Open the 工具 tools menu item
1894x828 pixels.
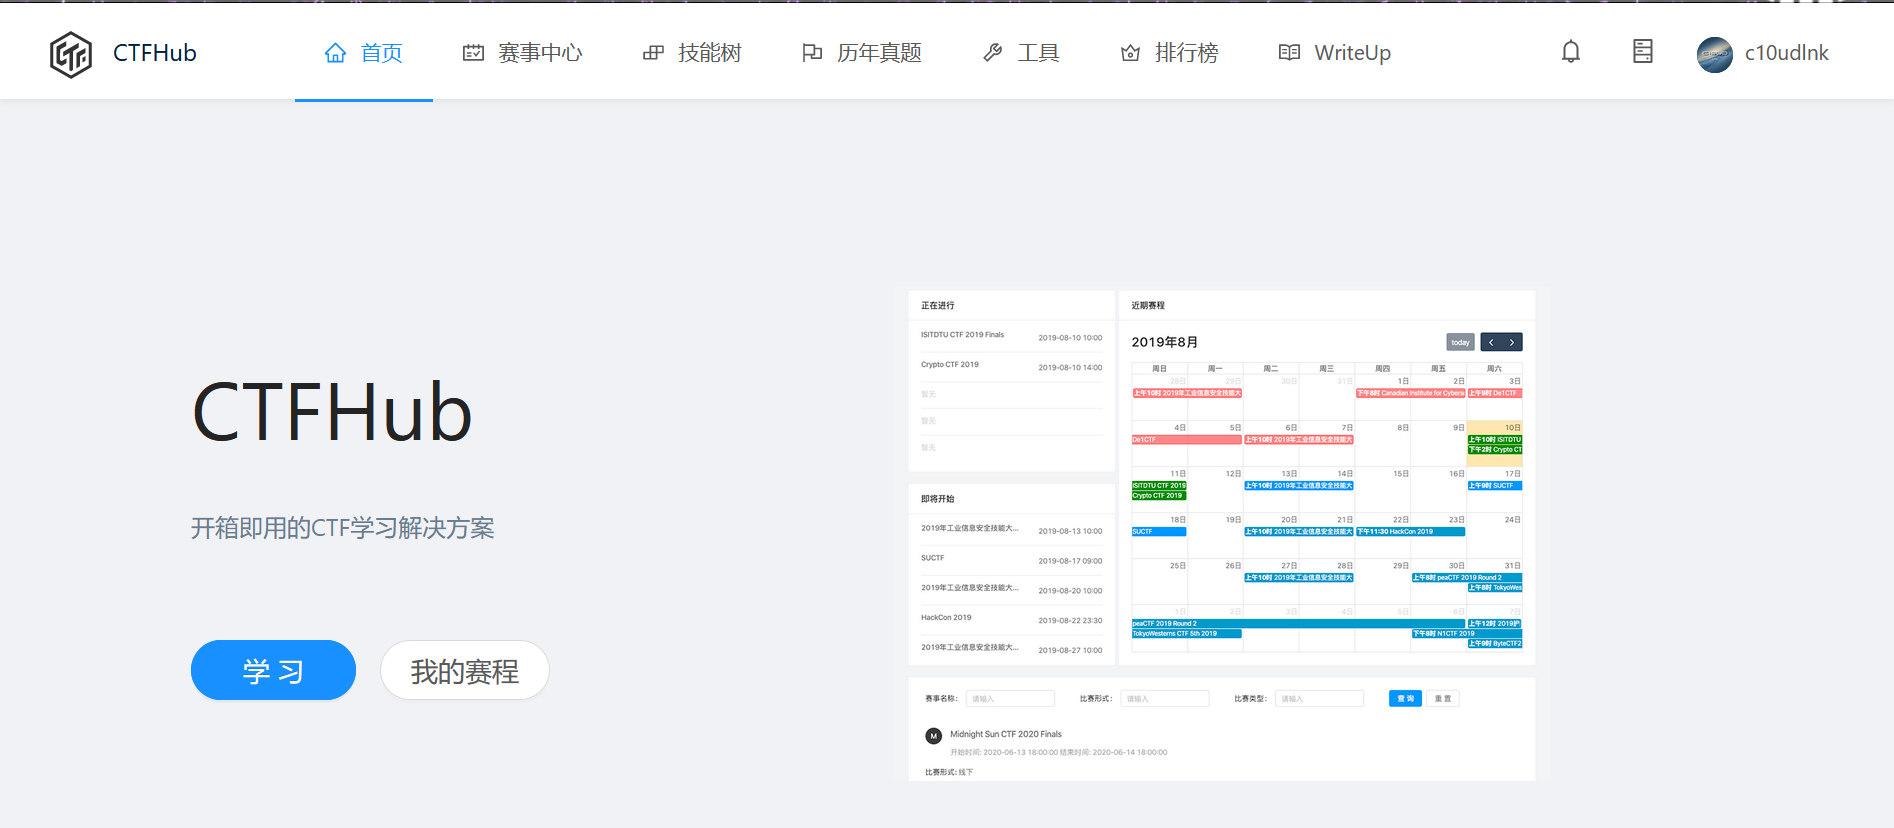coord(1021,53)
